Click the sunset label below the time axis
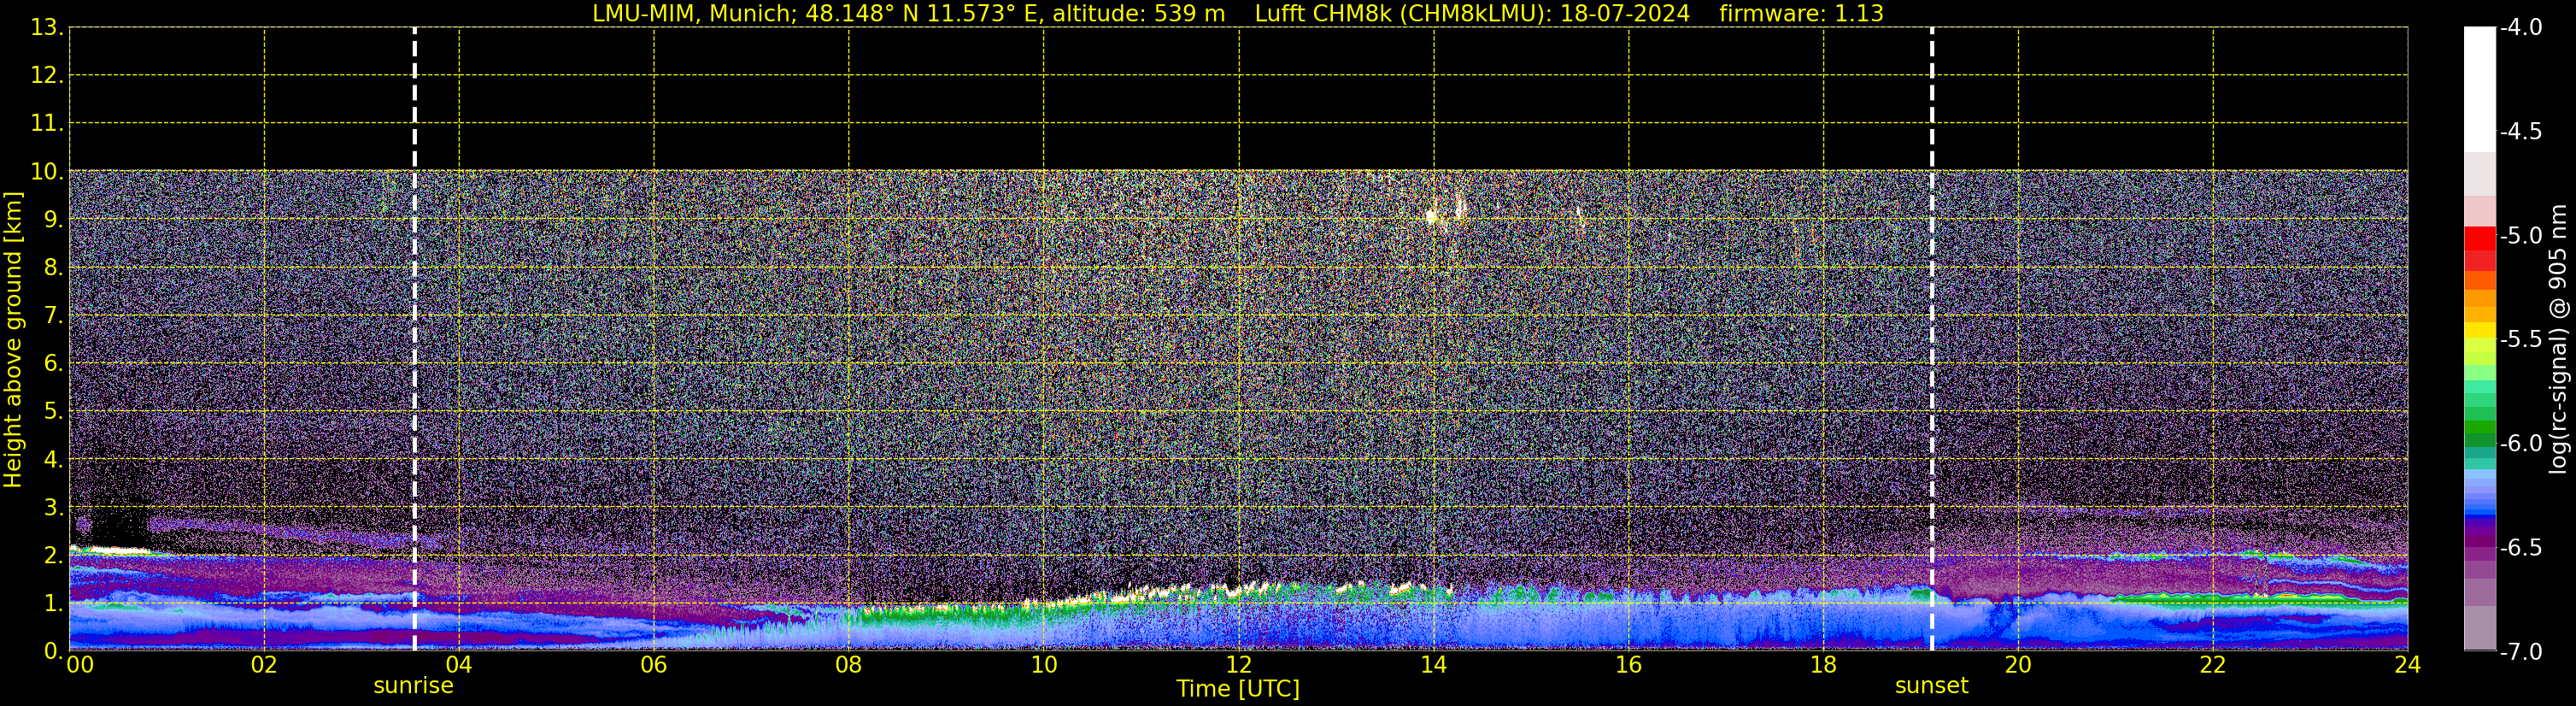 click(x=1931, y=686)
